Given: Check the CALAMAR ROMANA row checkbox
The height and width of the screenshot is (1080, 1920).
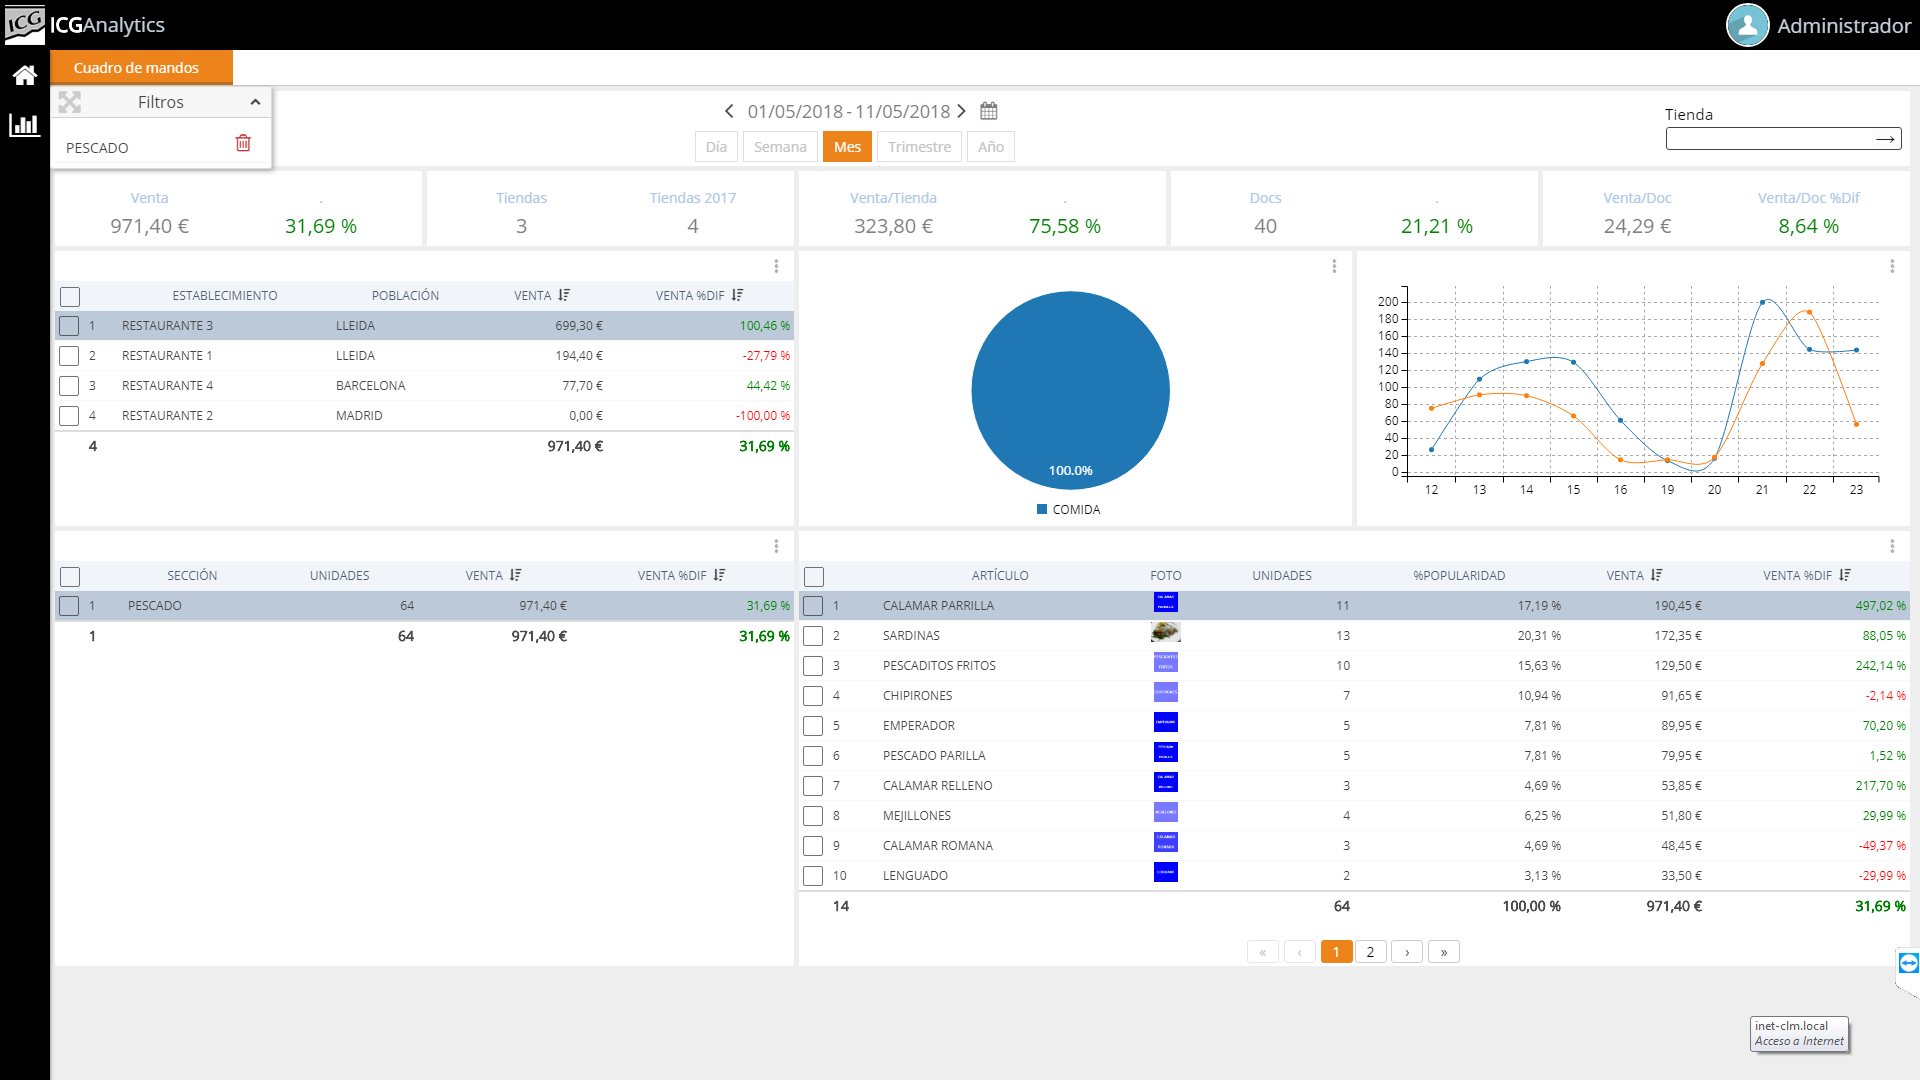Looking at the screenshot, I should [x=813, y=846].
